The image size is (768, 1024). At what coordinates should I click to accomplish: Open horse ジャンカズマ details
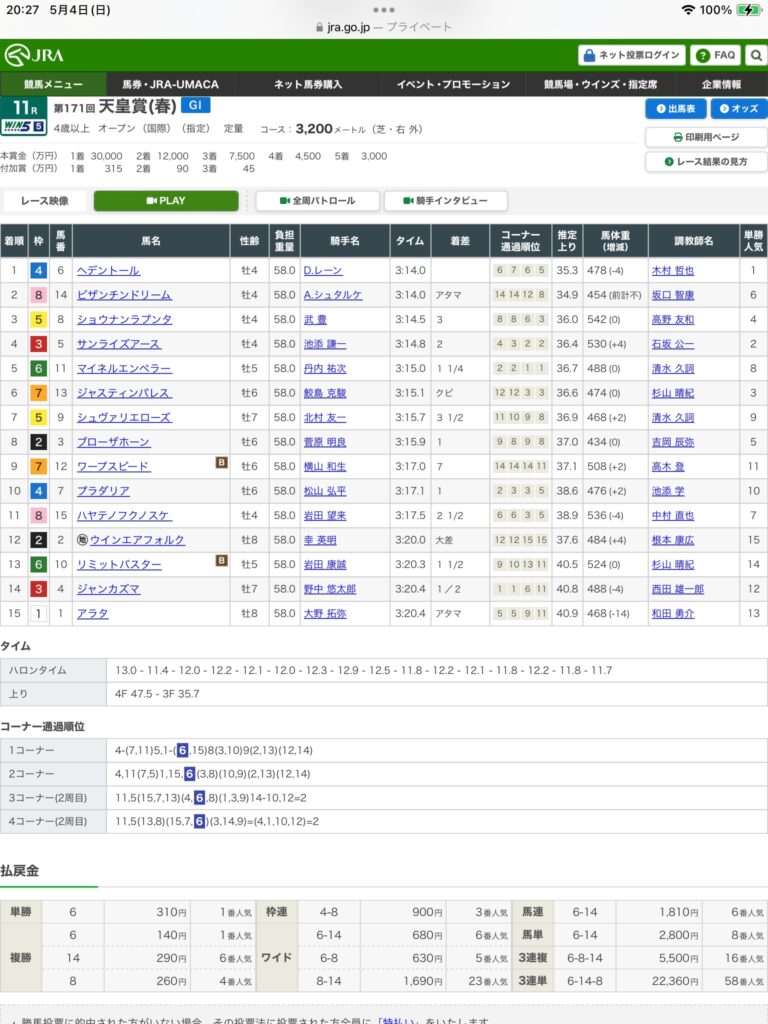point(108,589)
